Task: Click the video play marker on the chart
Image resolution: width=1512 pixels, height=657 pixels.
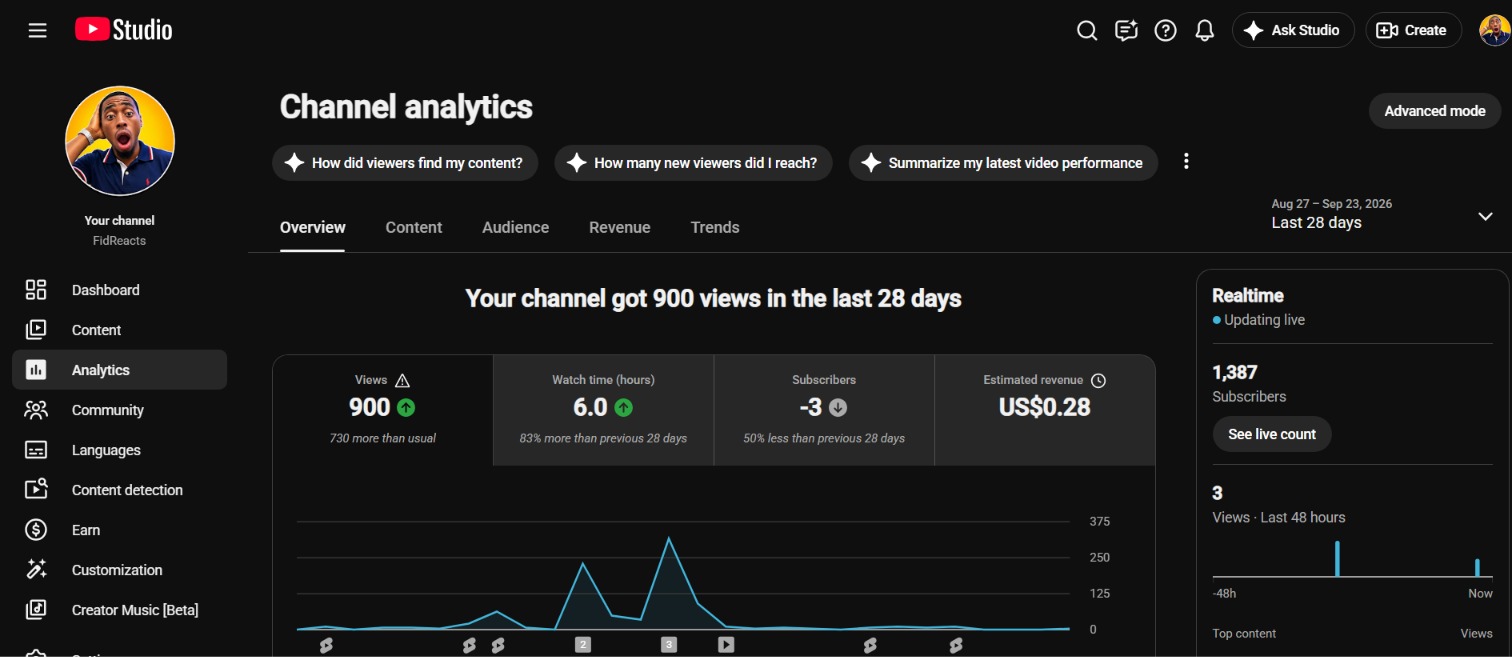Action: [726, 645]
